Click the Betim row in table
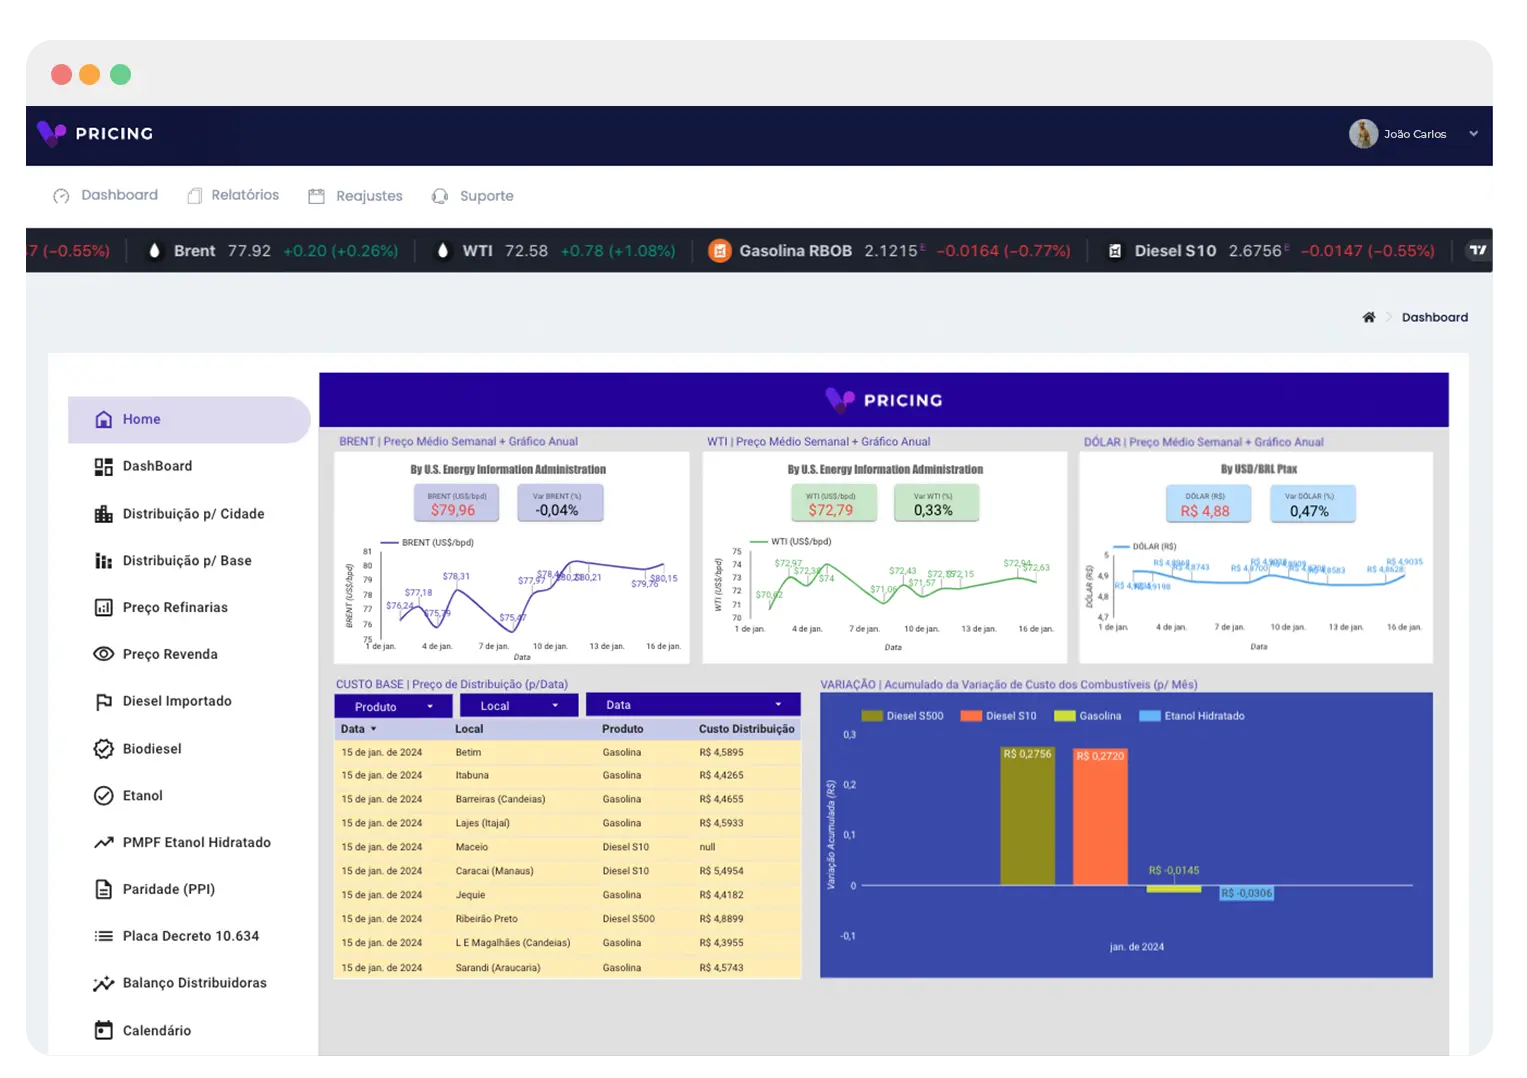The width and height of the screenshot is (1527, 1078). tap(567, 752)
